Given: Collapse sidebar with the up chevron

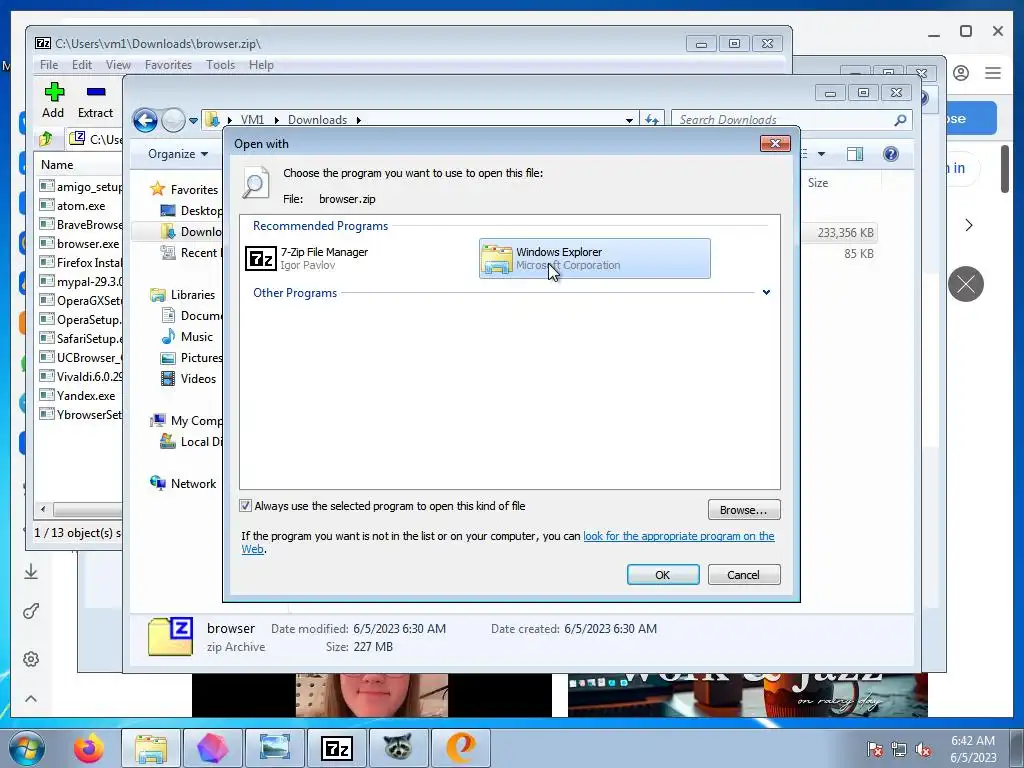Looking at the screenshot, I should click(x=31, y=699).
